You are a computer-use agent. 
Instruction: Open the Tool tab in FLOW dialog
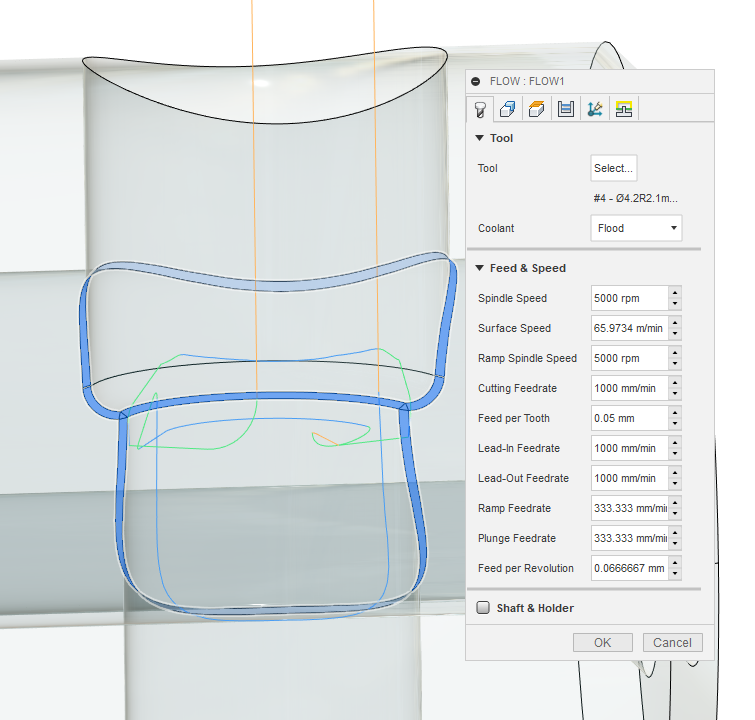480,109
